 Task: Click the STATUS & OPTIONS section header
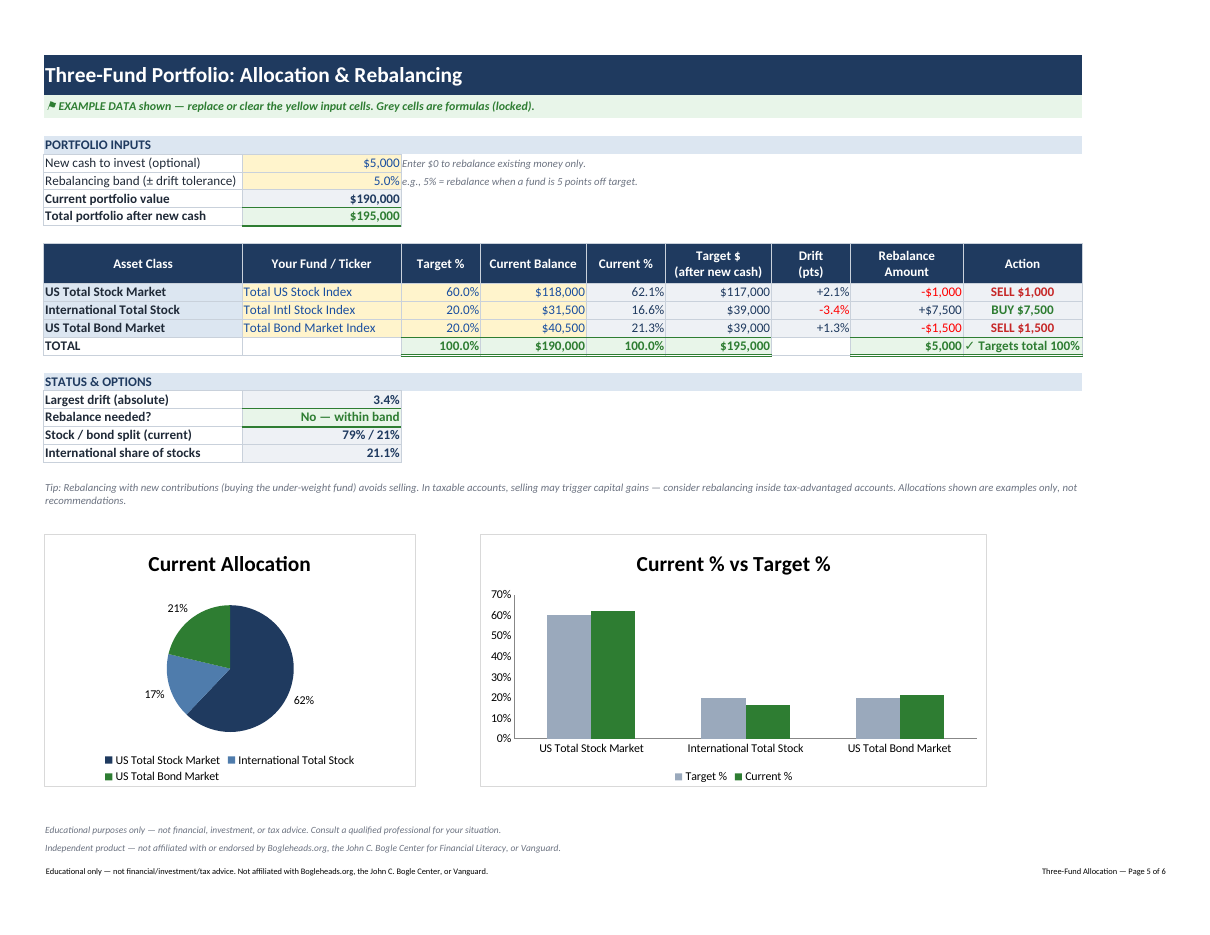[563, 382]
